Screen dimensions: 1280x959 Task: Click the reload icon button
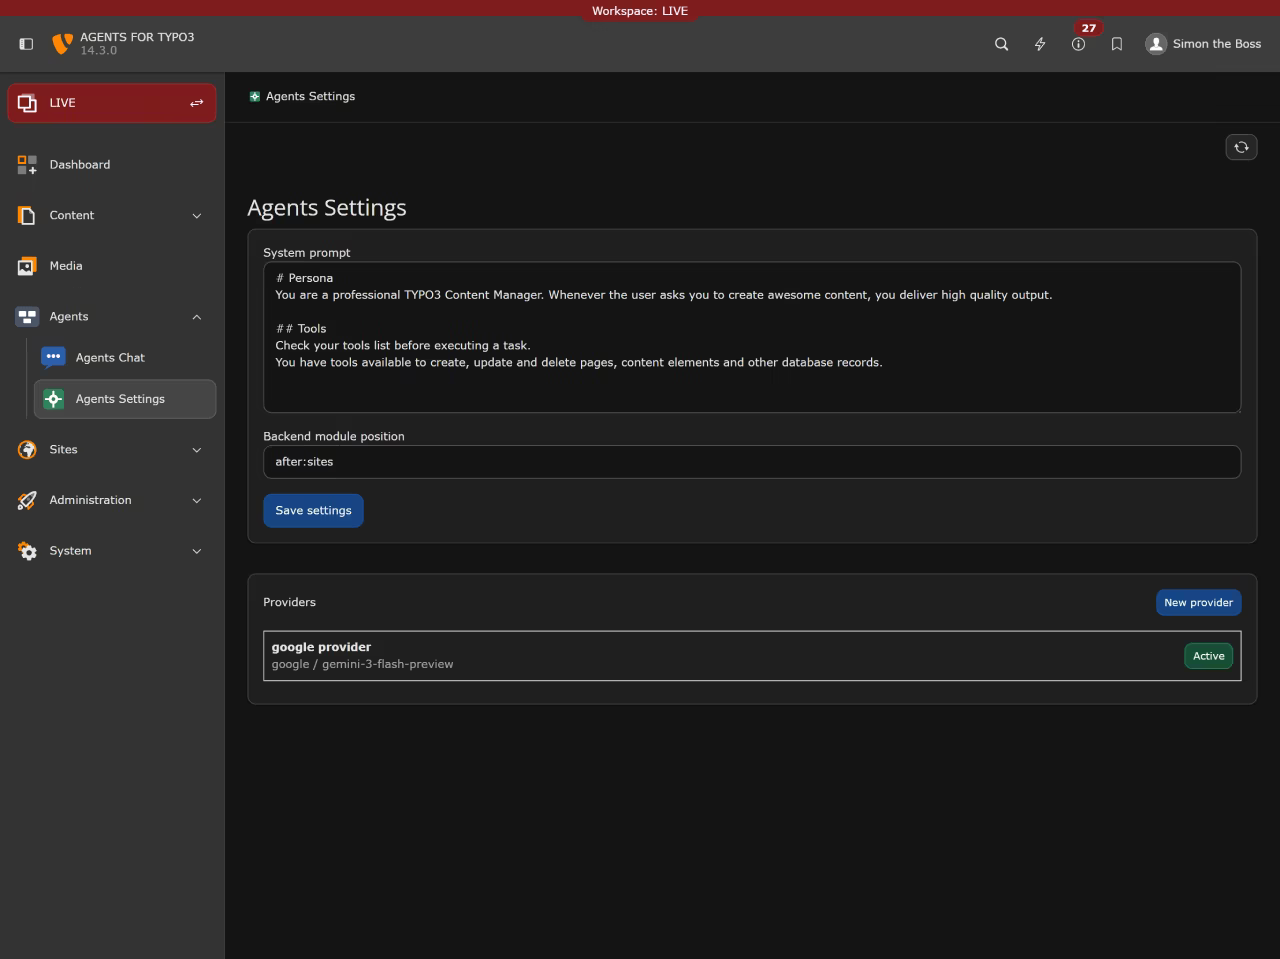pos(1241,147)
